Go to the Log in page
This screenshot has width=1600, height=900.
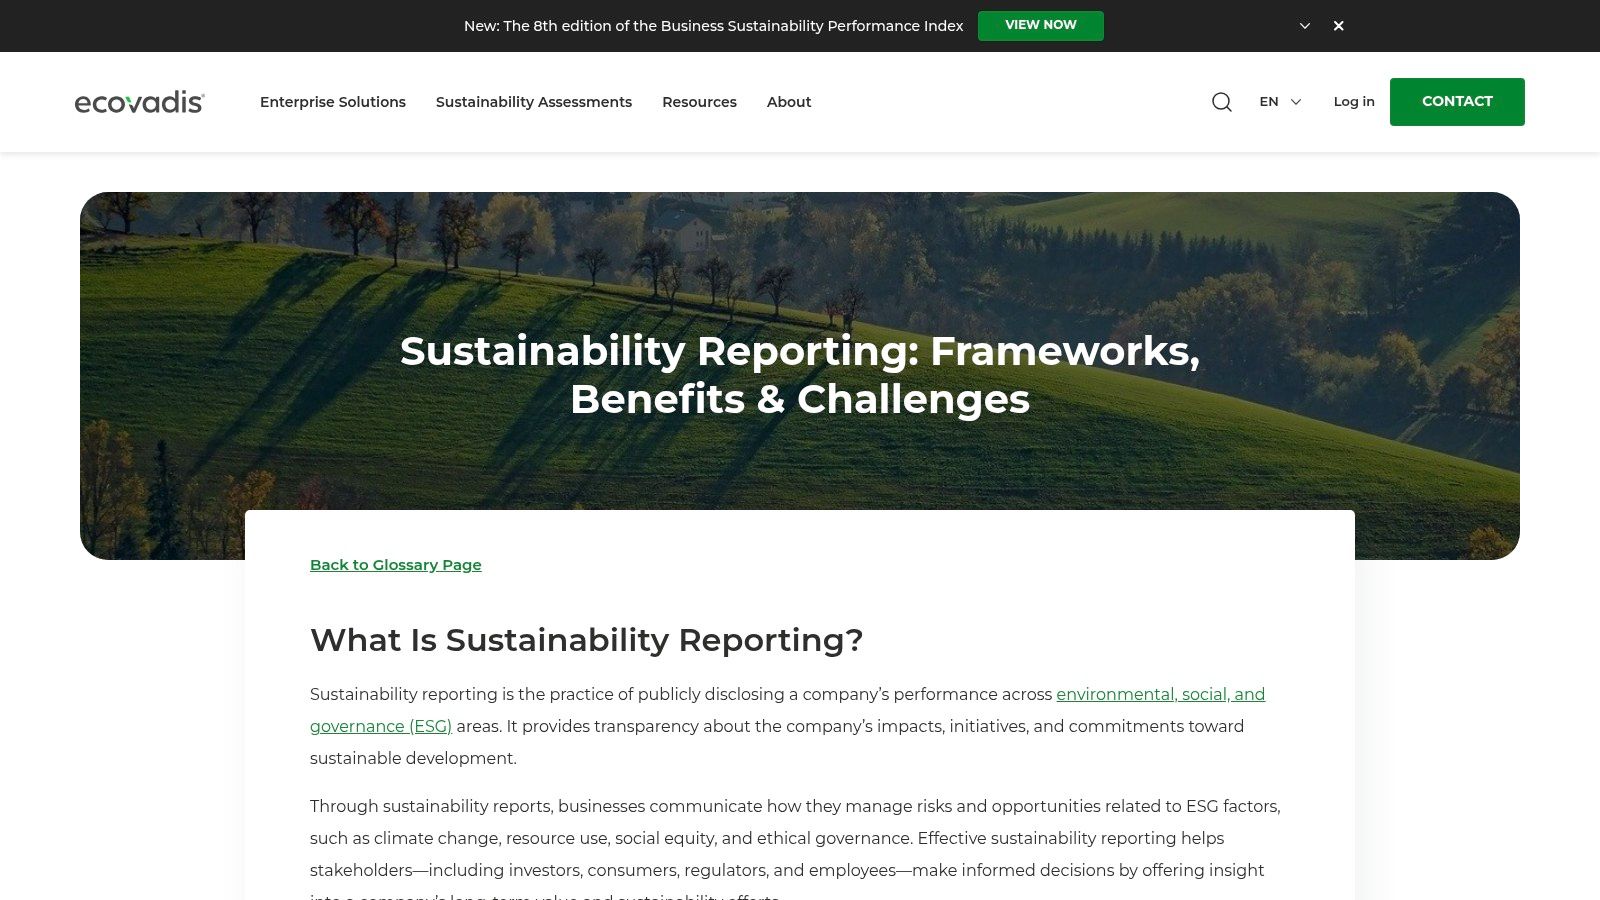tap(1354, 102)
